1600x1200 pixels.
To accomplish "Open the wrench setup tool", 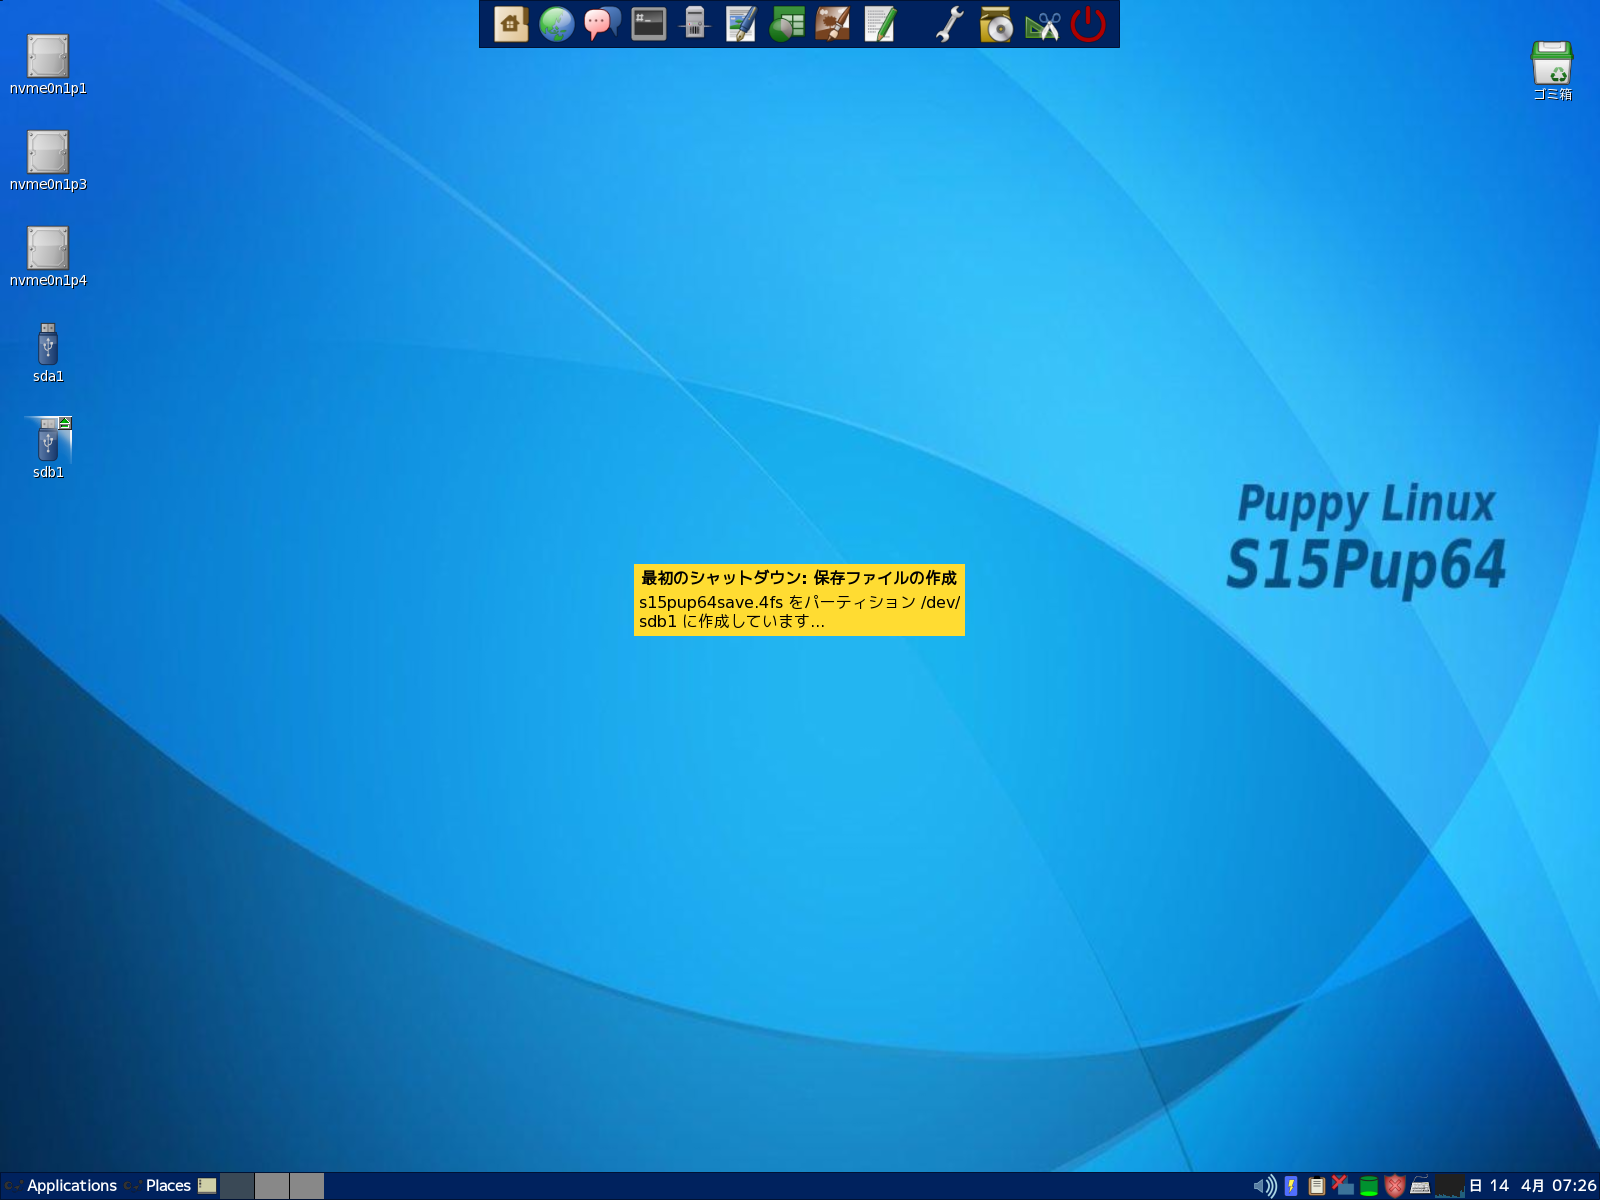I will (950, 24).
